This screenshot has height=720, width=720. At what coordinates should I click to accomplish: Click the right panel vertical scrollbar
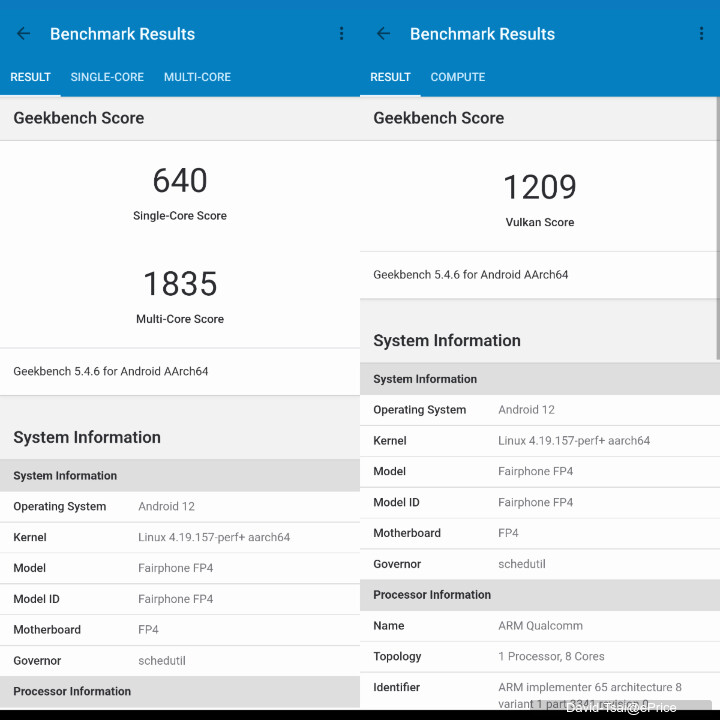click(x=718, y=228)
